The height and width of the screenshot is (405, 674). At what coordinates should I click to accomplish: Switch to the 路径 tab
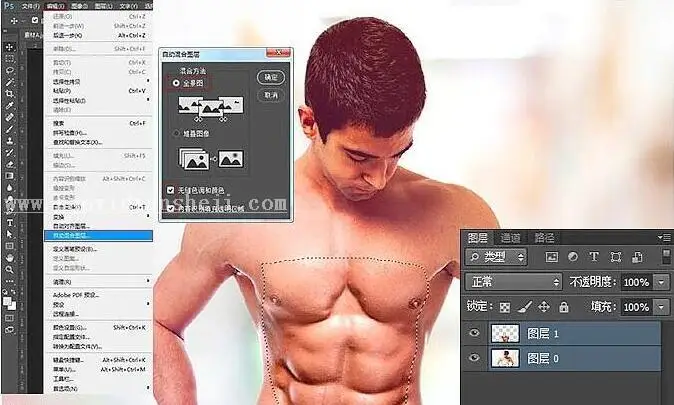[544, 237]
